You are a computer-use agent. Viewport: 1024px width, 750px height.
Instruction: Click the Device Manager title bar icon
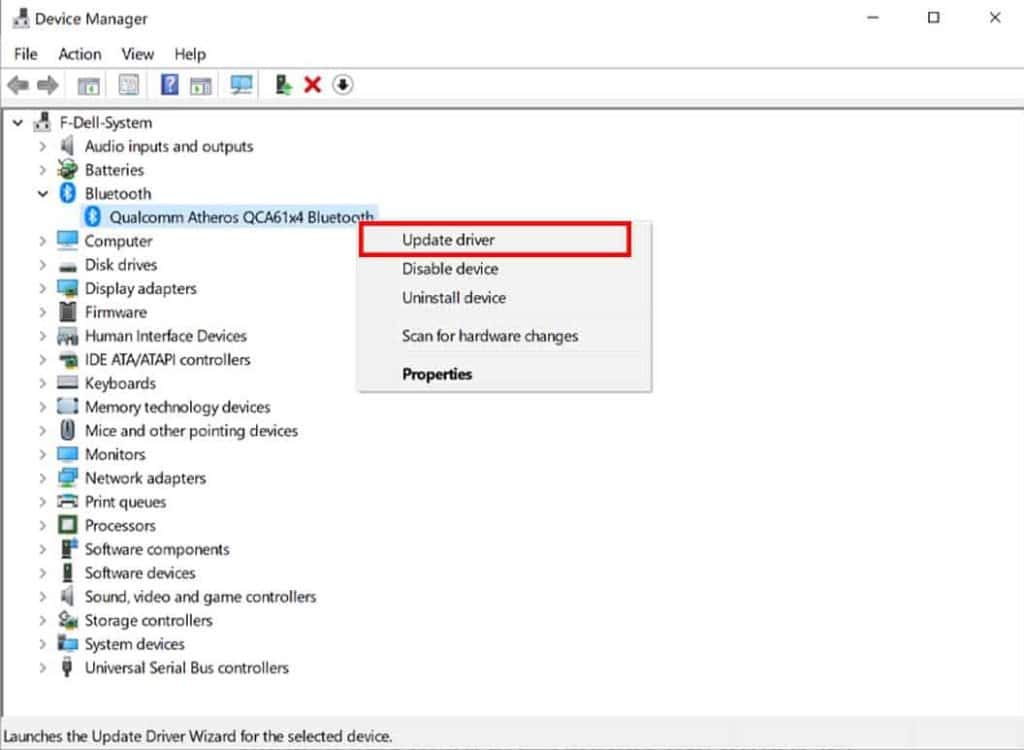20,18
